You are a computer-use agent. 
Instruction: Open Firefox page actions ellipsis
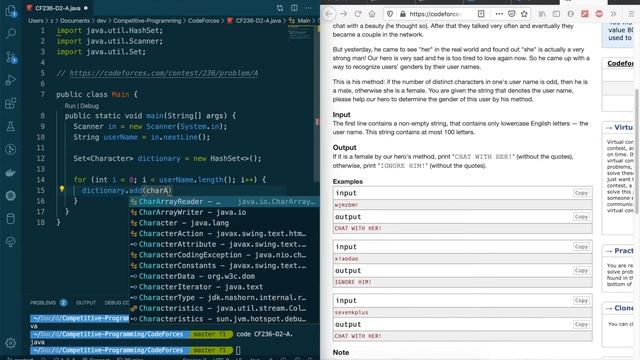click(x=499, y=14)
